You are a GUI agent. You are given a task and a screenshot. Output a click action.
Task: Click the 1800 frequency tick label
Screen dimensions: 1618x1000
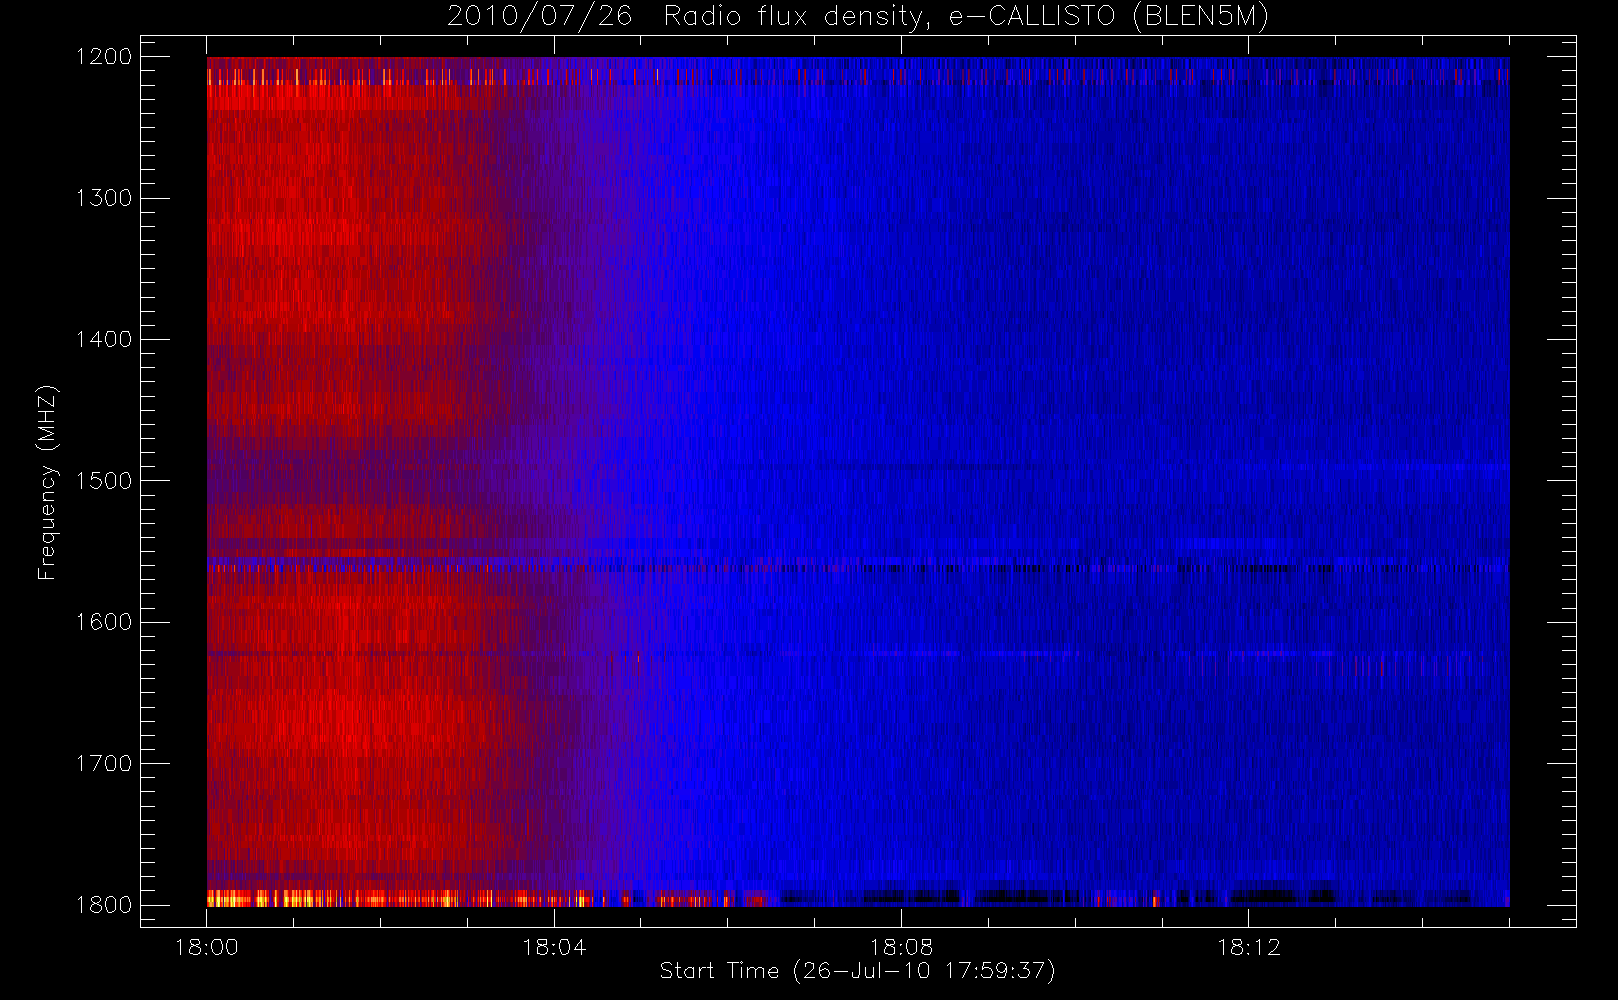coord(104,905)
